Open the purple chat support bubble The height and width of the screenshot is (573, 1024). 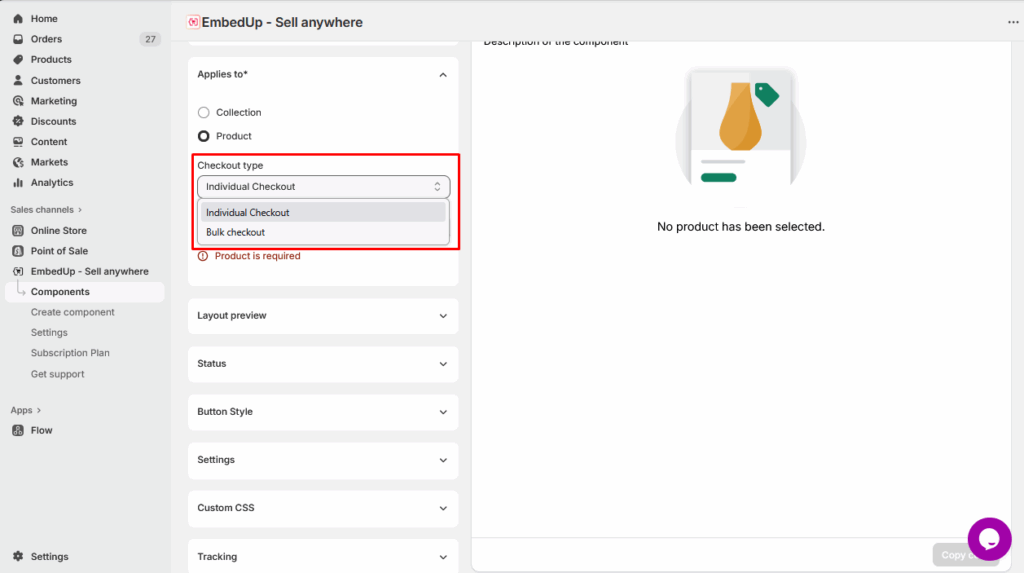pos(989,539)
